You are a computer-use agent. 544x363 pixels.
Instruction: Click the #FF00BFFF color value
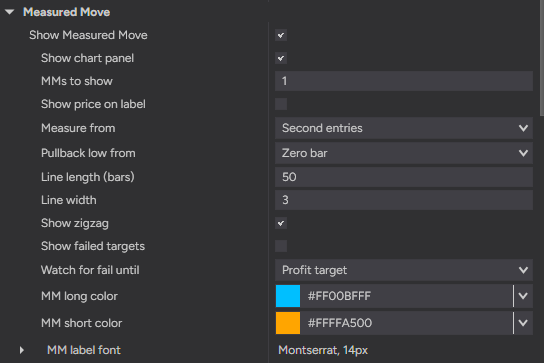[x=339, y=296]
